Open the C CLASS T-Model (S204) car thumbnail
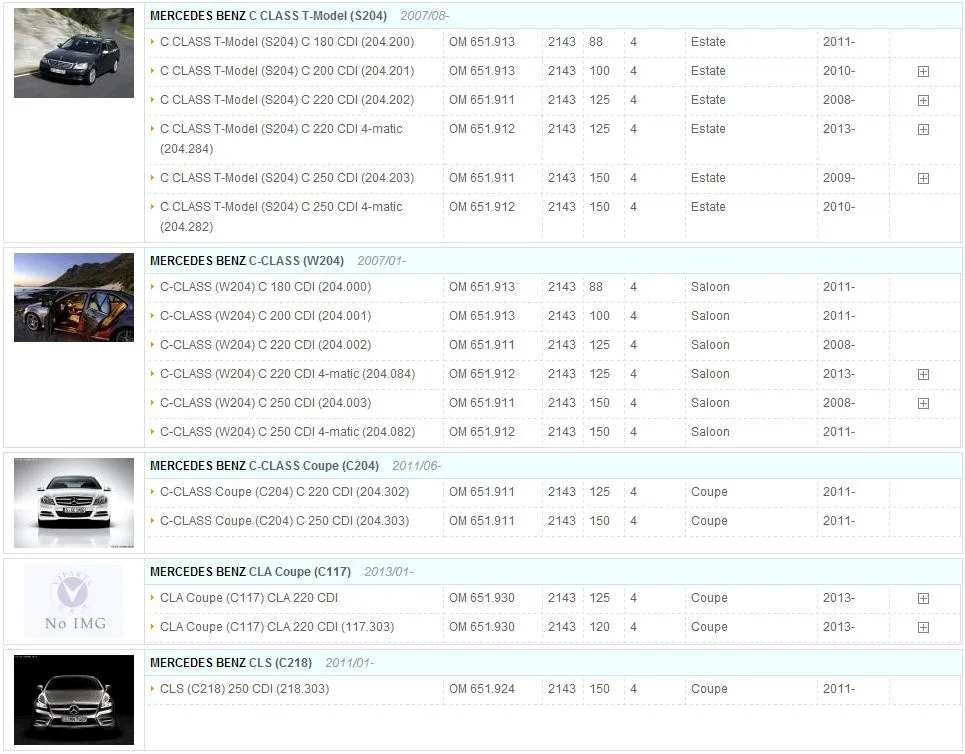The width and height of the screenshot is (965, 754). 74,53
